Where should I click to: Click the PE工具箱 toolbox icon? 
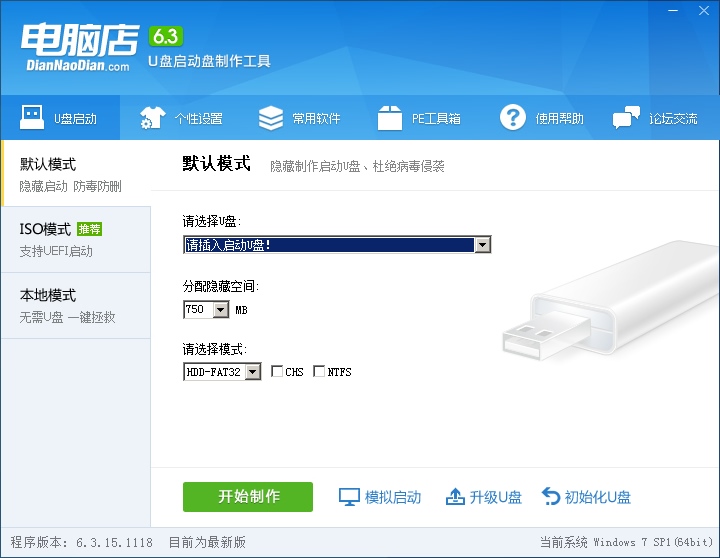pos(390,118)
